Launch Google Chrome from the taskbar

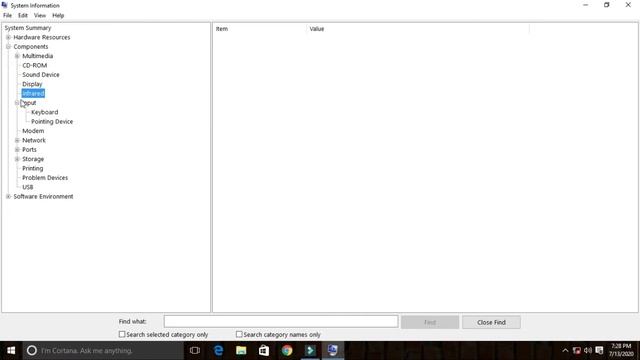287,350
